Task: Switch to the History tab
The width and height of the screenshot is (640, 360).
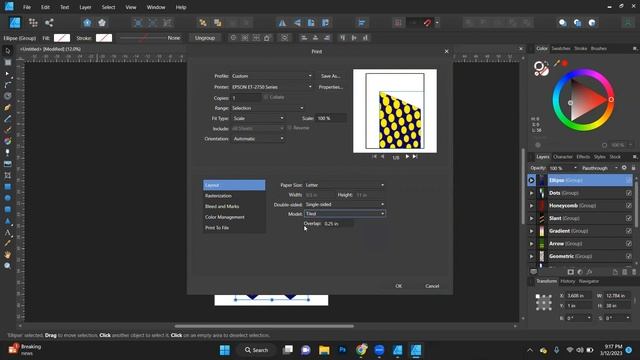Action: (567, 281)
